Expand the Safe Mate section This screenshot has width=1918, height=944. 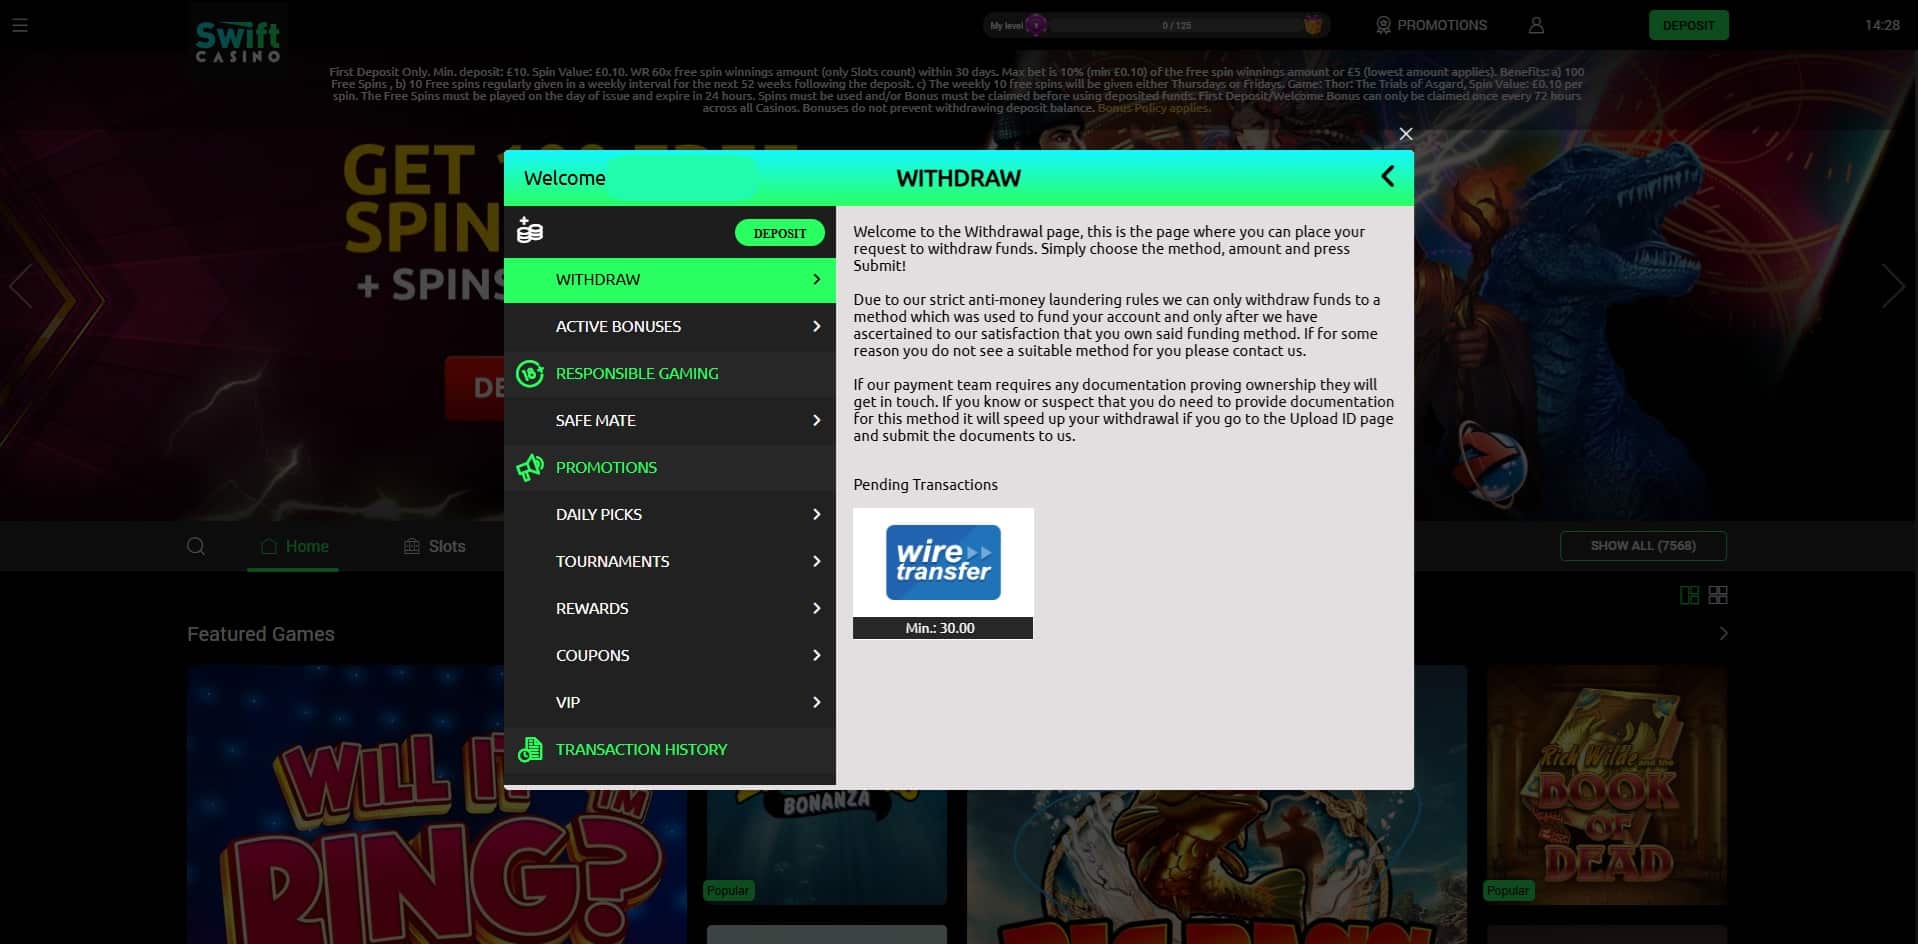click(669, 421)
